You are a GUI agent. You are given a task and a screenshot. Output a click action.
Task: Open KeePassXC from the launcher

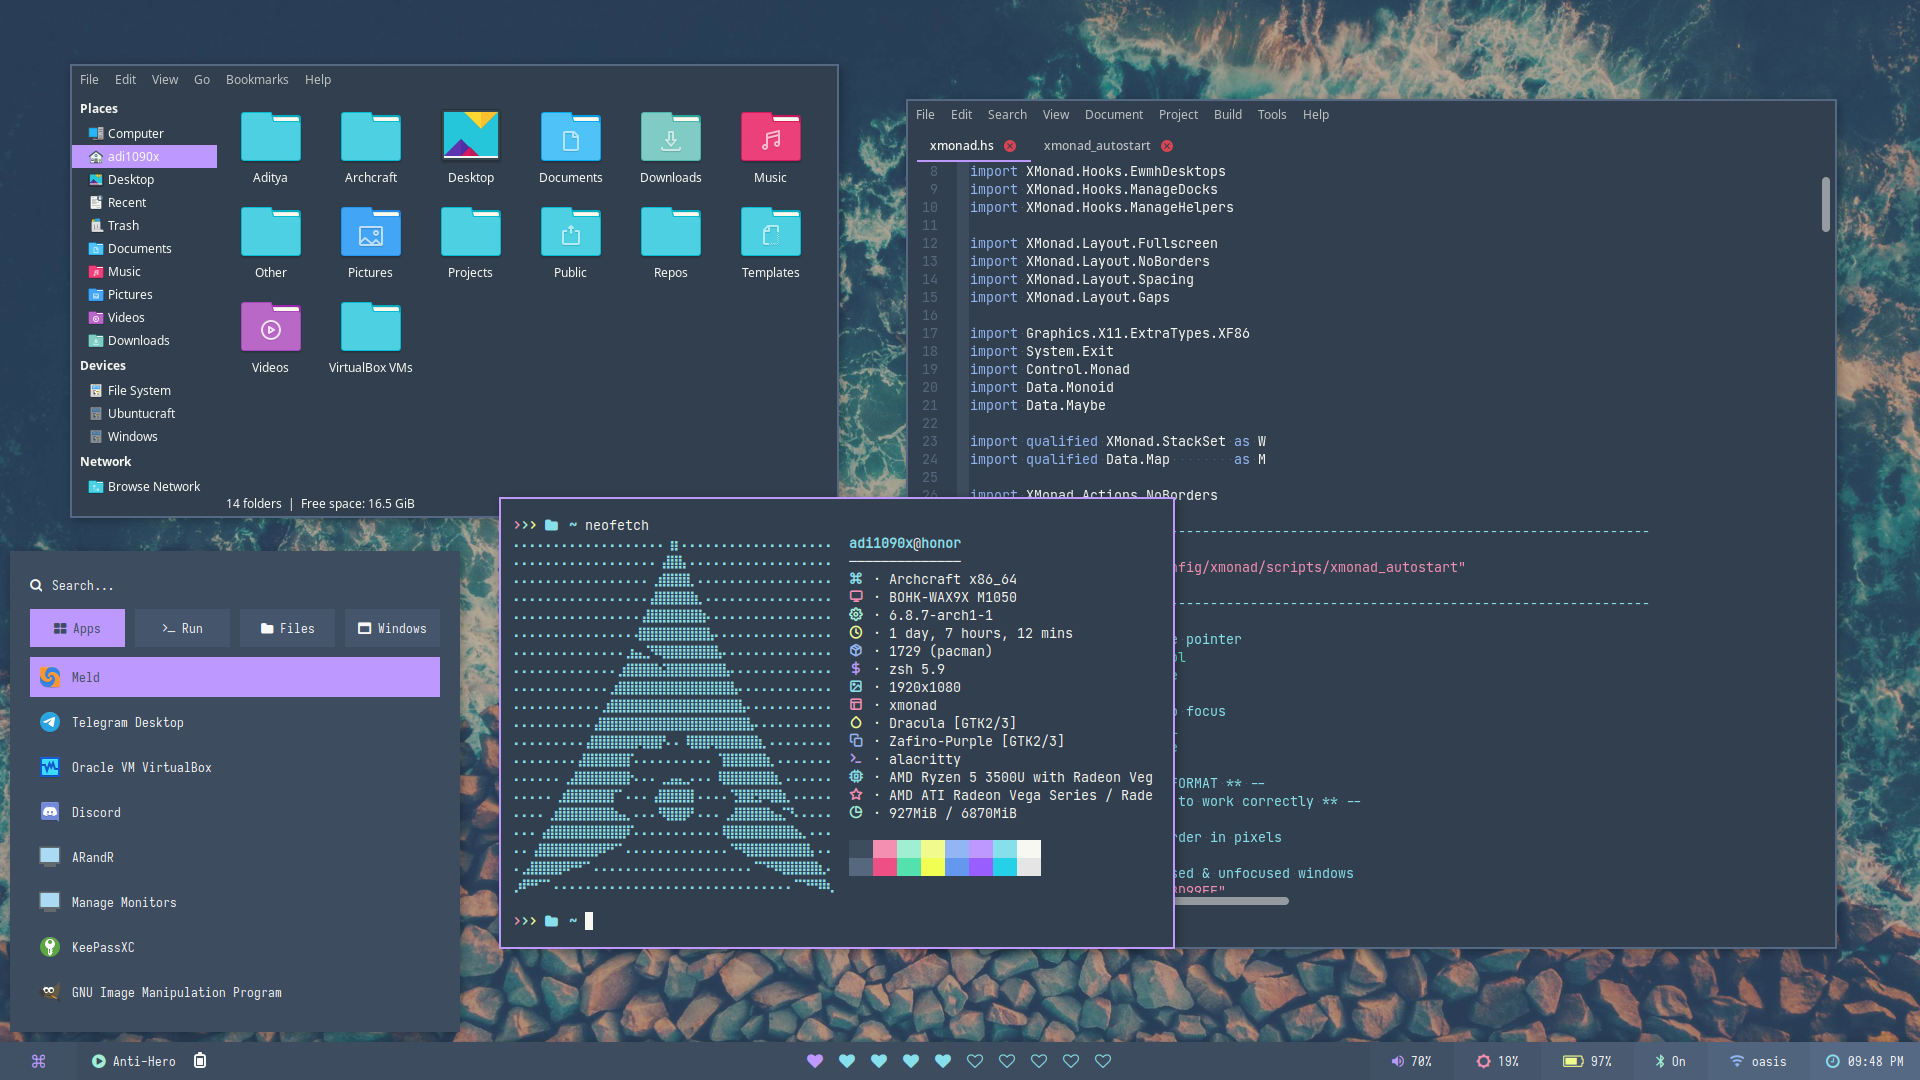(x=102, y=947)
